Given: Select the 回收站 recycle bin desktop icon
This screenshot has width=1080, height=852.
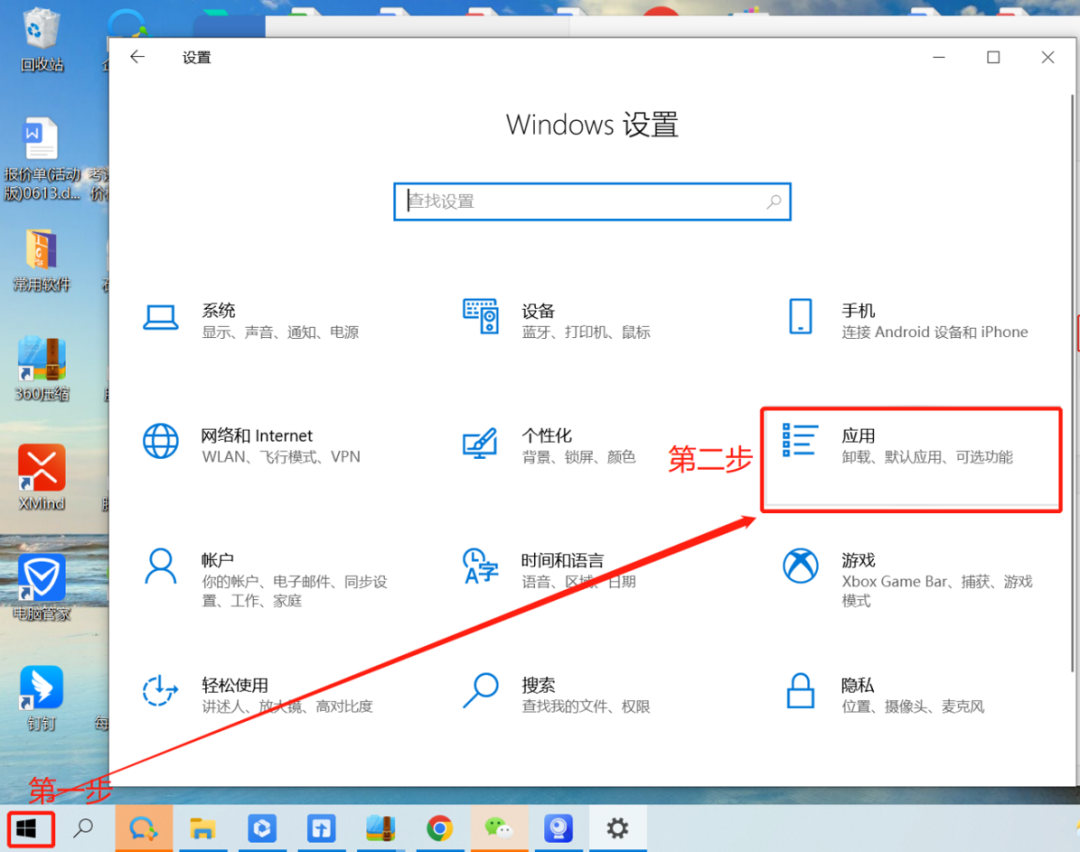Looking at the screenshot, I should point(41,40).
